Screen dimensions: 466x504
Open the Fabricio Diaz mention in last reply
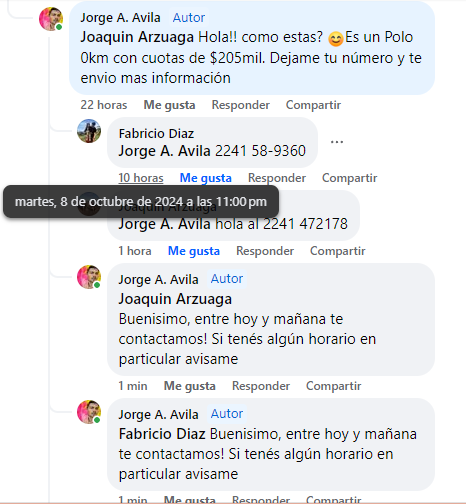[x=162, y=434]
